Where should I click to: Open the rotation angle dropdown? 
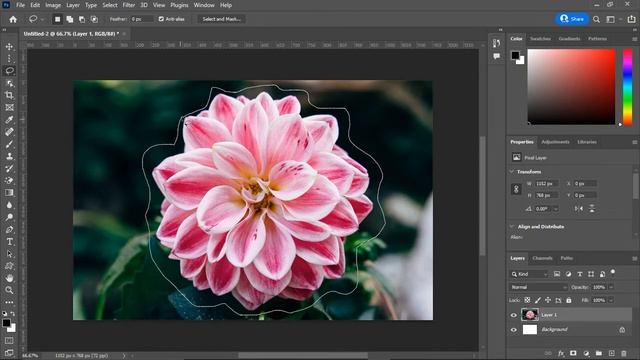click(x=556, y=209)
